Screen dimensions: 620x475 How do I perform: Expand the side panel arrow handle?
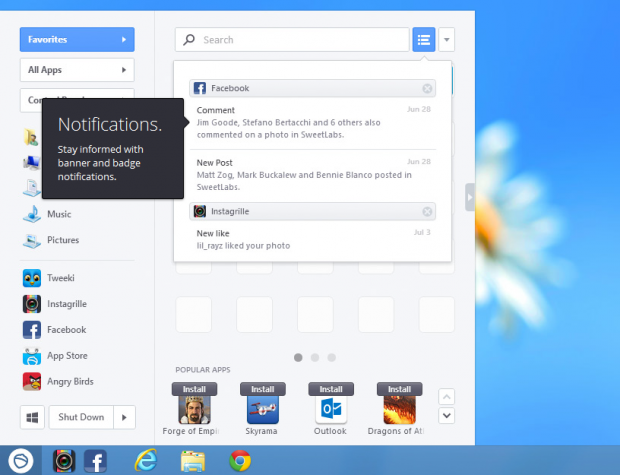tap(470, 197)
